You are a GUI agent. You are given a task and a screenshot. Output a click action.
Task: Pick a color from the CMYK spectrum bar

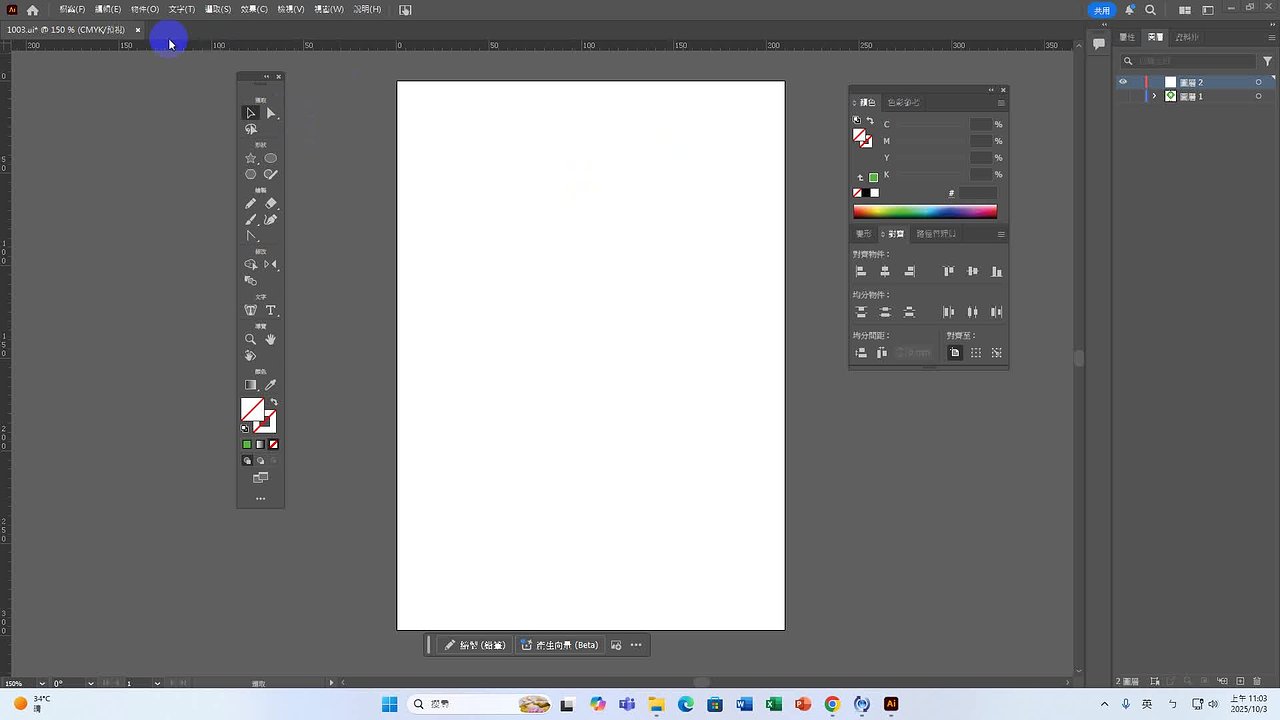click(x=924, y=211)
